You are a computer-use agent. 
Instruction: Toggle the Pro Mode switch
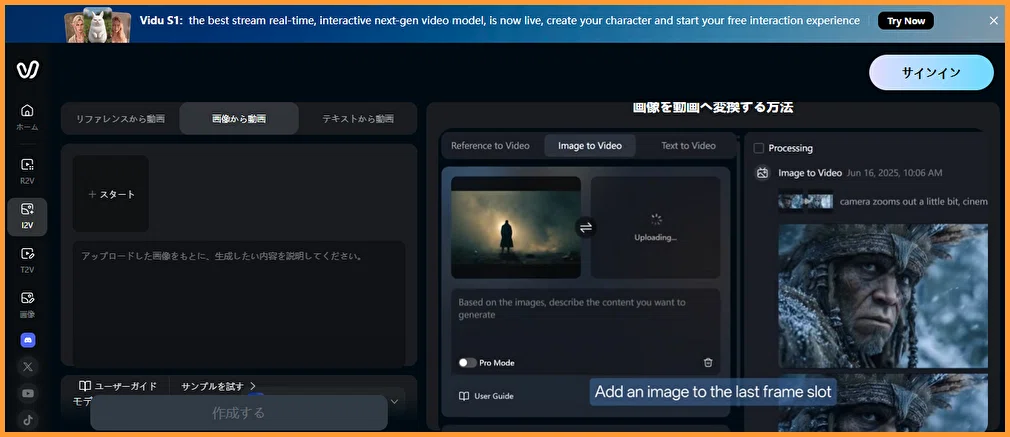(x=467, y=363)
